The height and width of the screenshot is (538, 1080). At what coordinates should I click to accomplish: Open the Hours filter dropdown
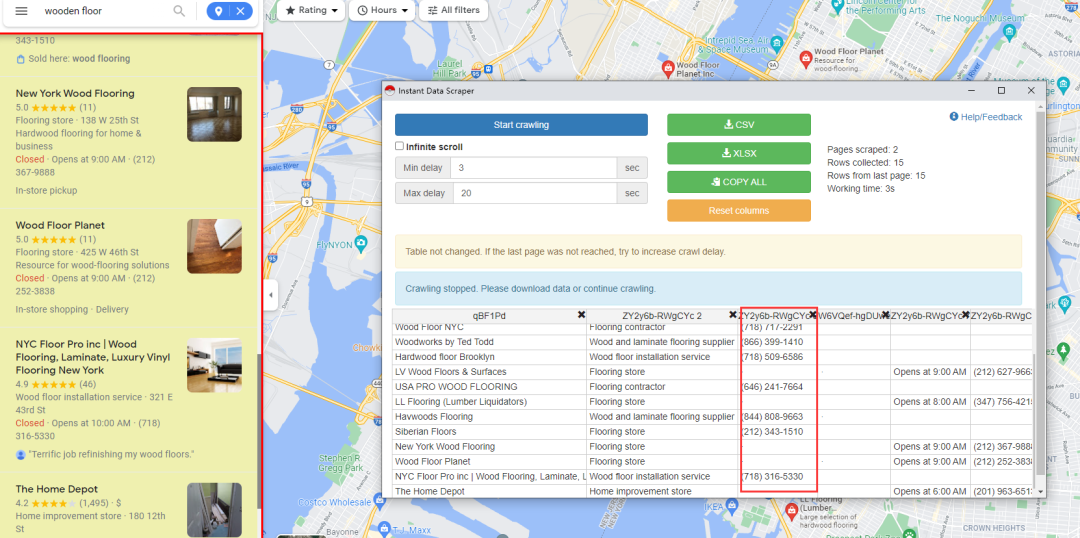[383, 10]
